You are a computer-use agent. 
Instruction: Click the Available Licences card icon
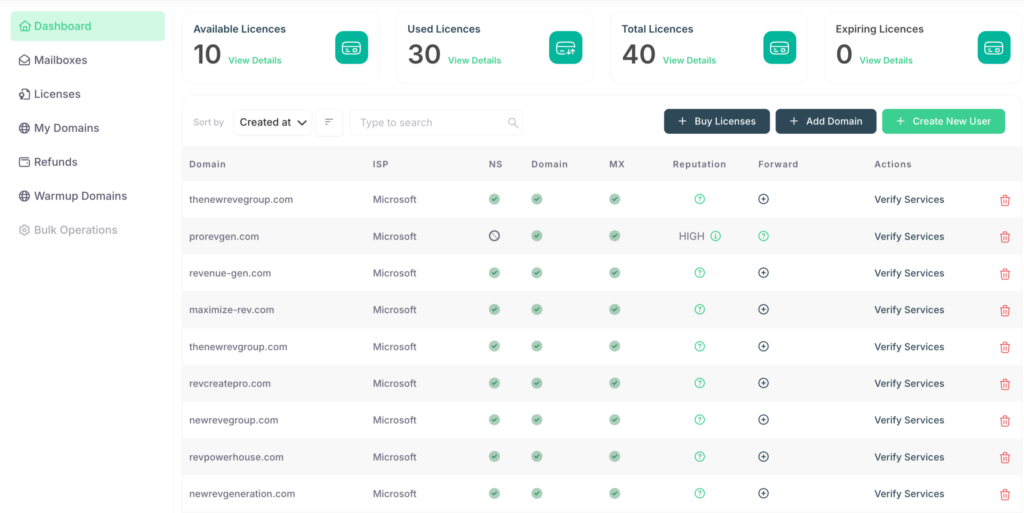(351, 47)
